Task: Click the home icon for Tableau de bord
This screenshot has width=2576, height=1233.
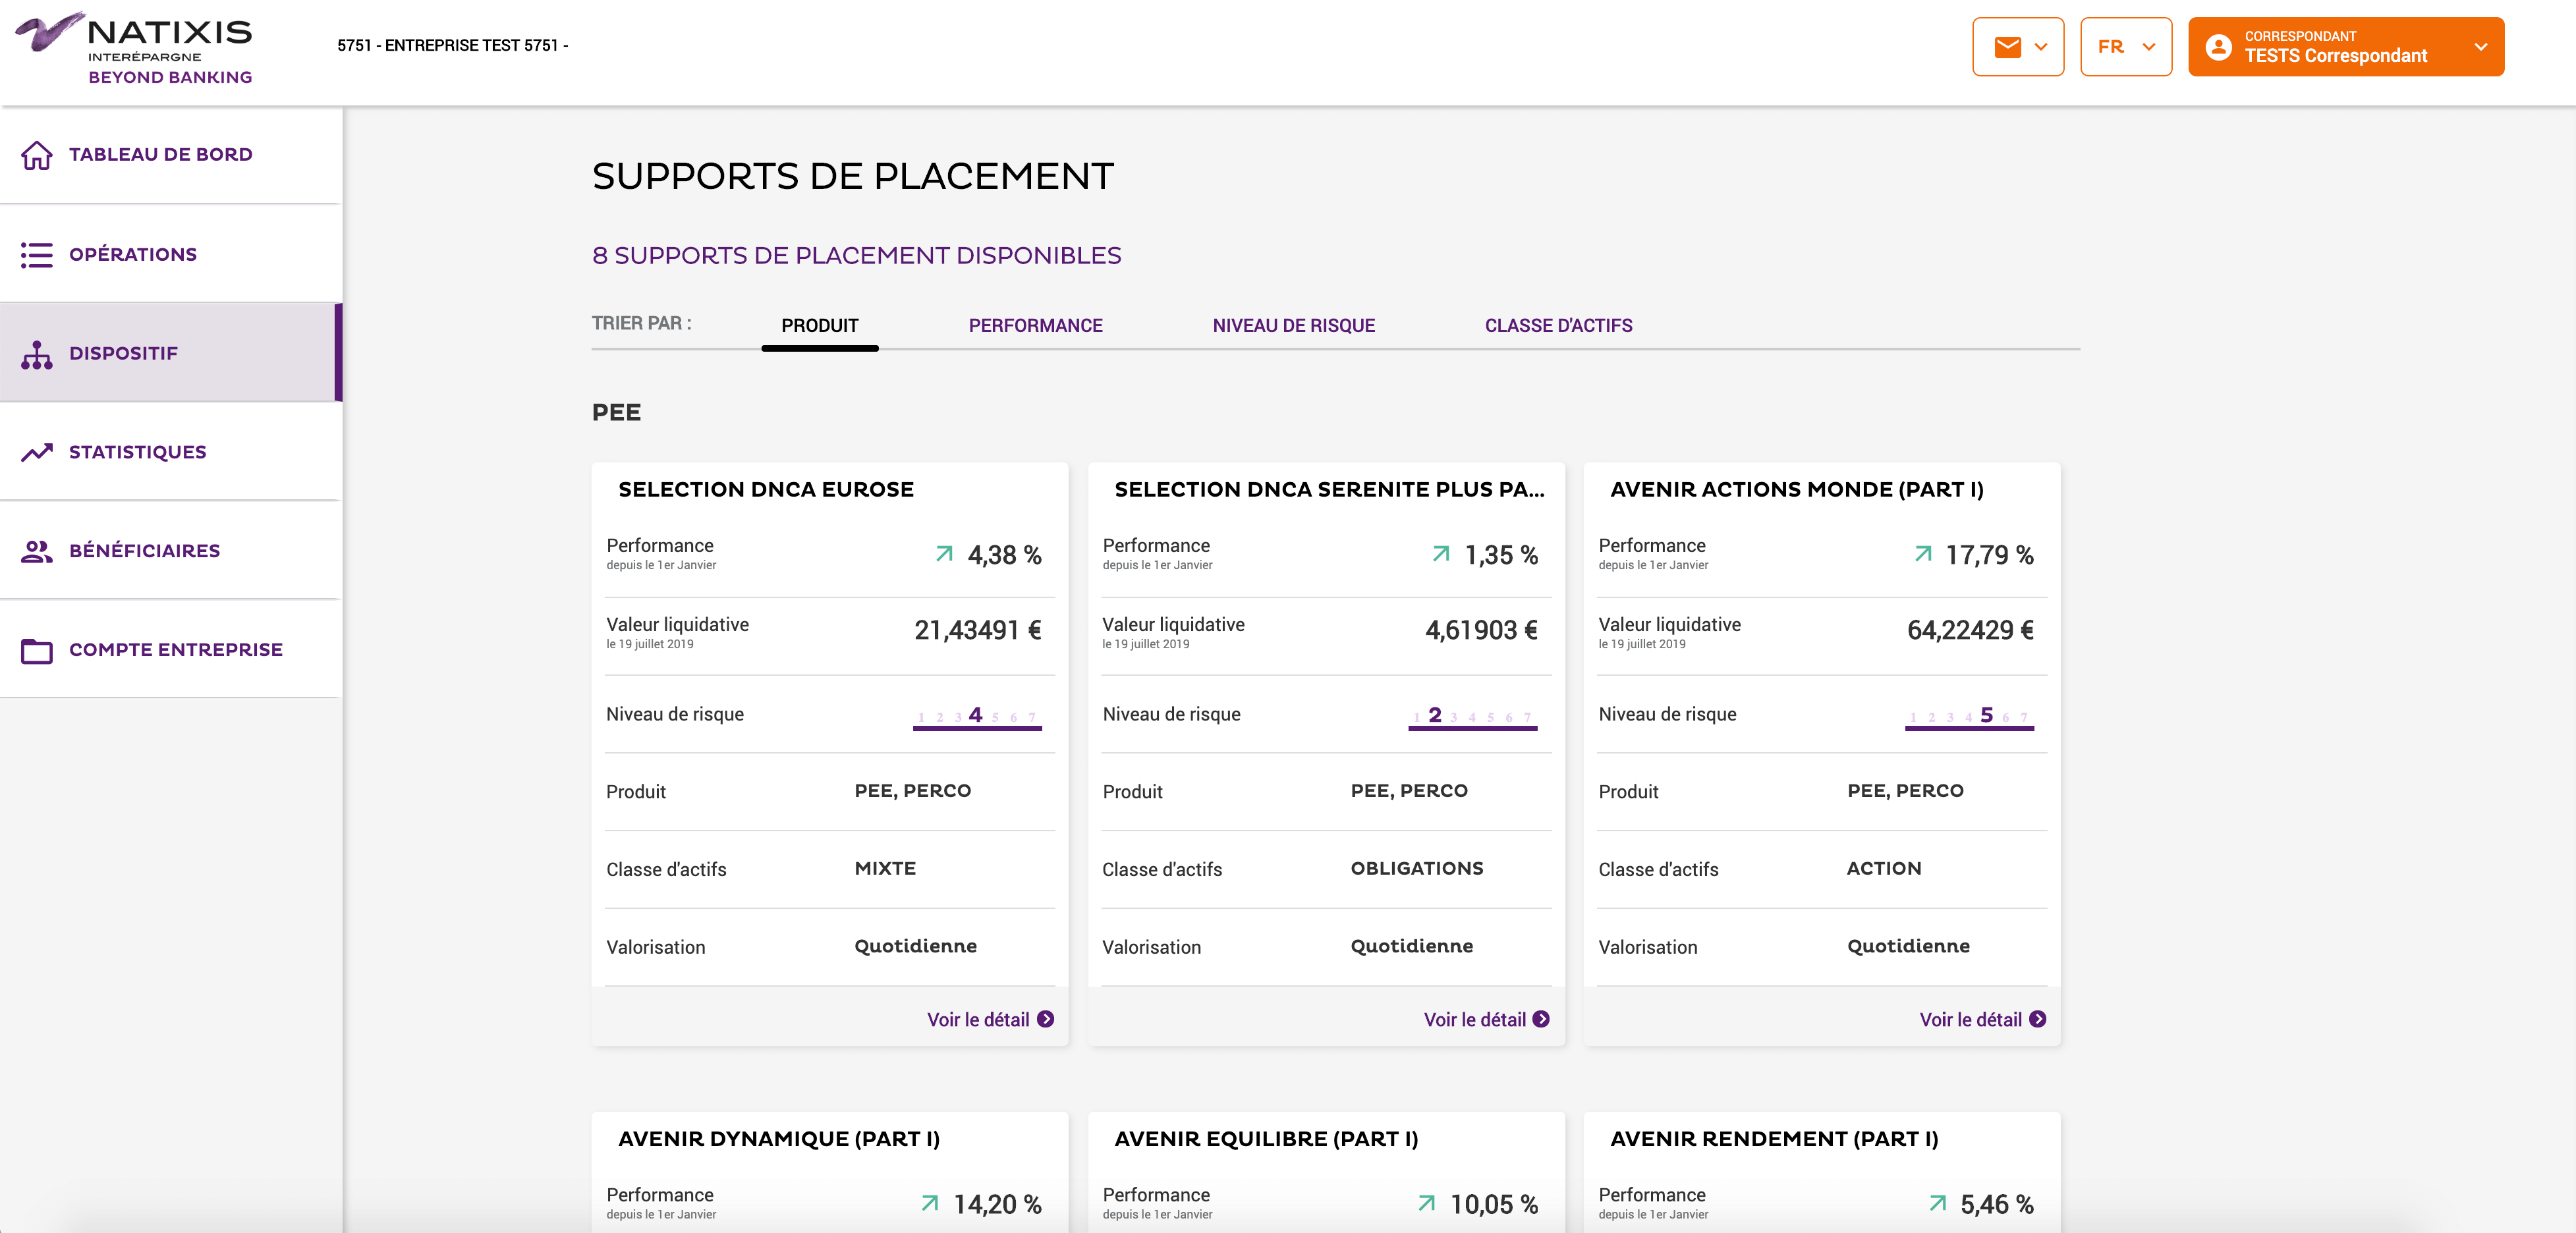Action: [x=37, y=155]
